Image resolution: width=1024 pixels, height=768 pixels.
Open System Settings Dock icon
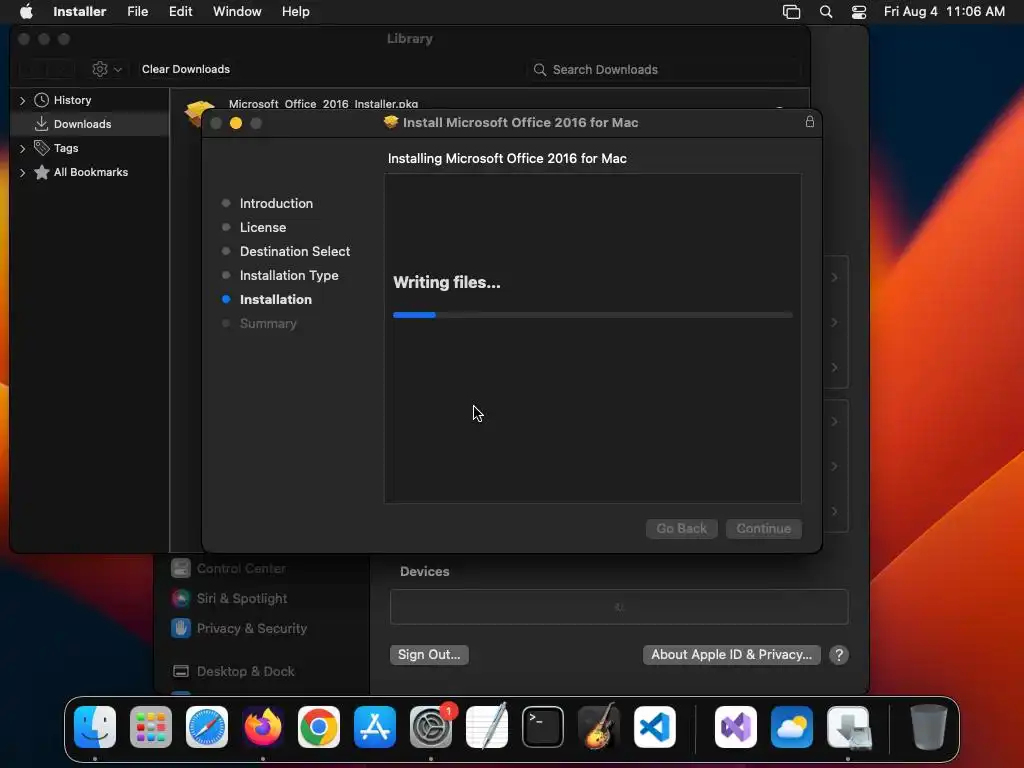[x=431, y=726]
